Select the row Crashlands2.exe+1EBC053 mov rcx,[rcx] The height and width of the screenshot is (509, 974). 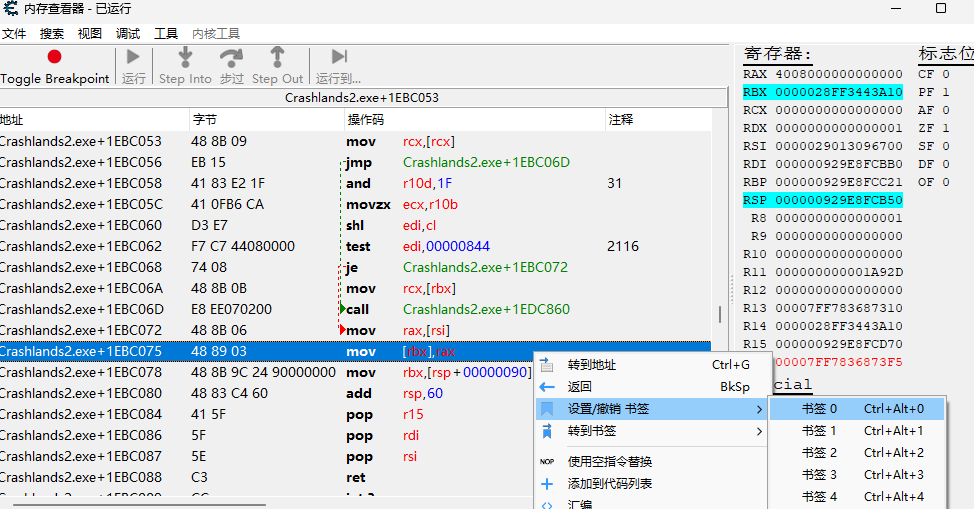(x=355, y=142)
